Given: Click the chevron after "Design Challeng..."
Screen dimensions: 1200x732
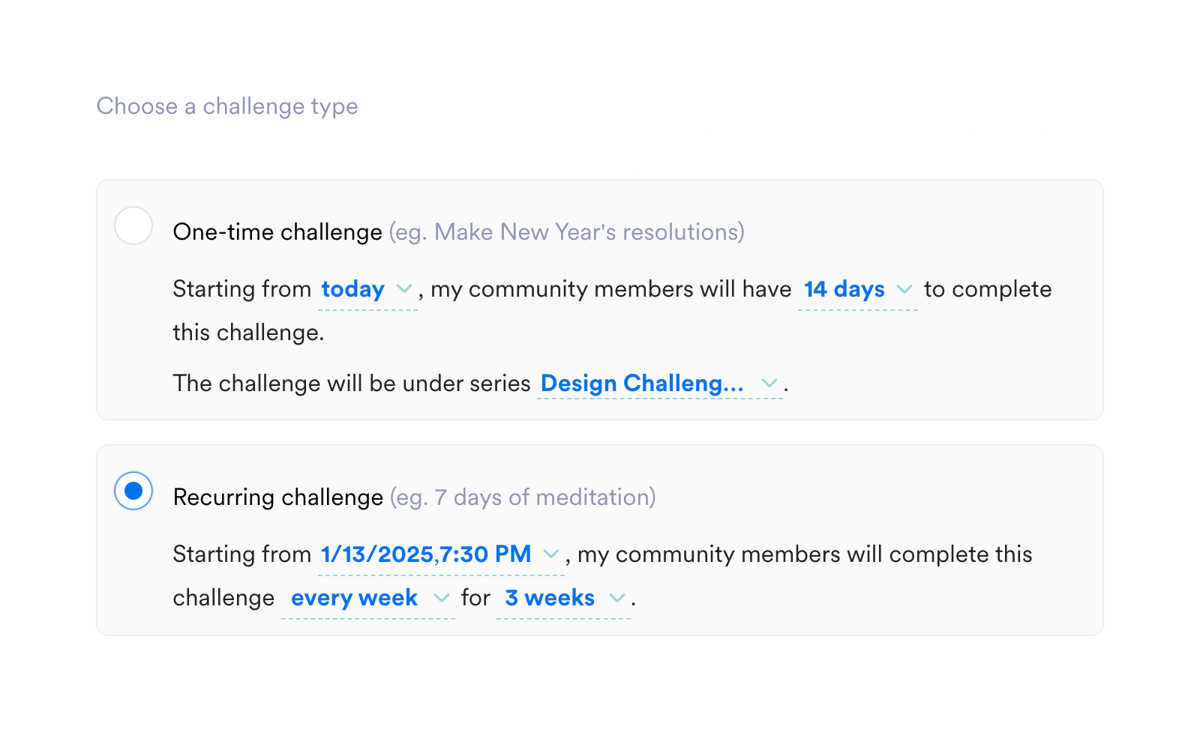Looking at the screenshot, I should tap(769, 383).
